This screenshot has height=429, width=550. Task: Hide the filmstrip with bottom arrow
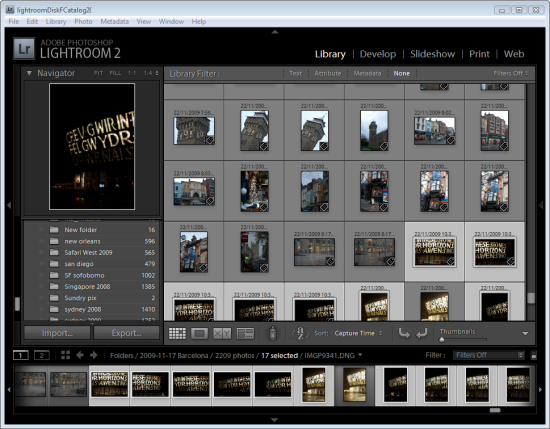275,420
